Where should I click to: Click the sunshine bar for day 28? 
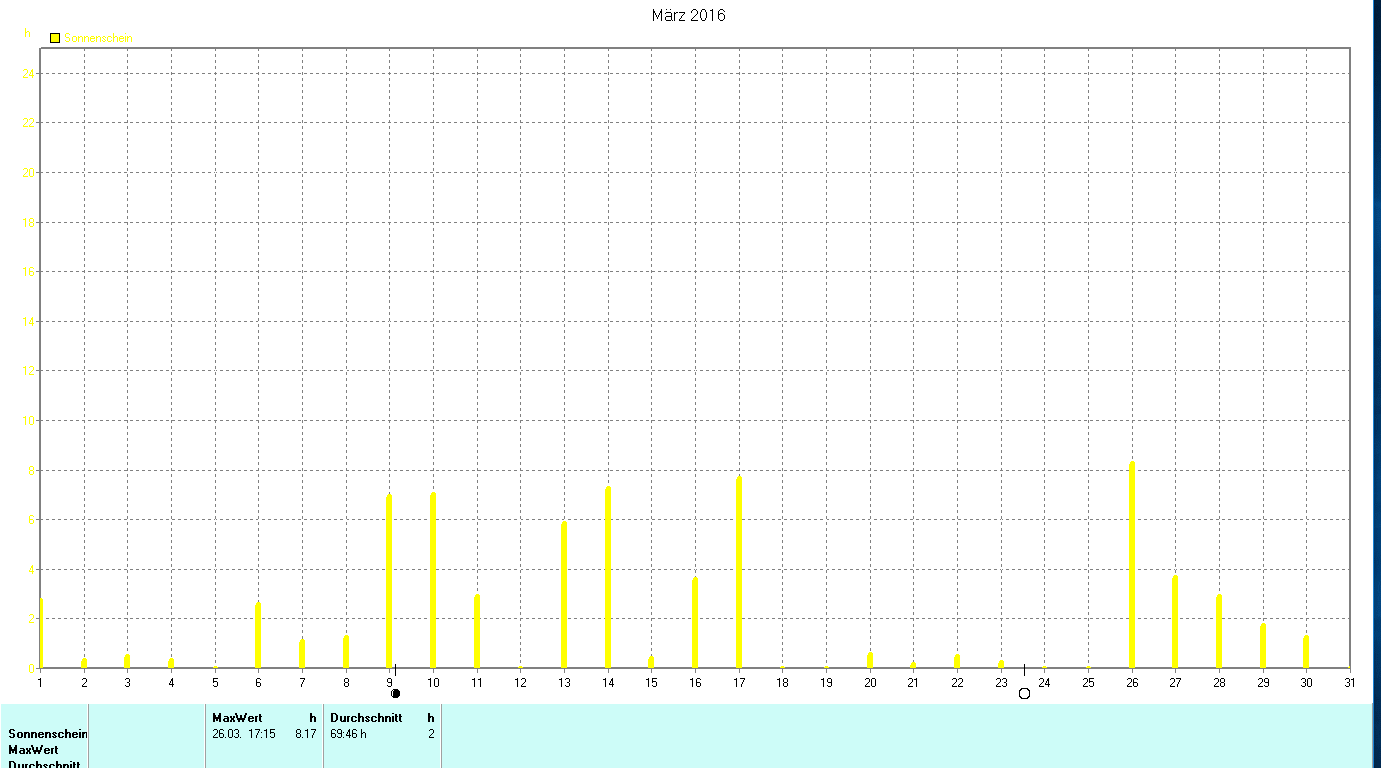(x=1219, y=631)
